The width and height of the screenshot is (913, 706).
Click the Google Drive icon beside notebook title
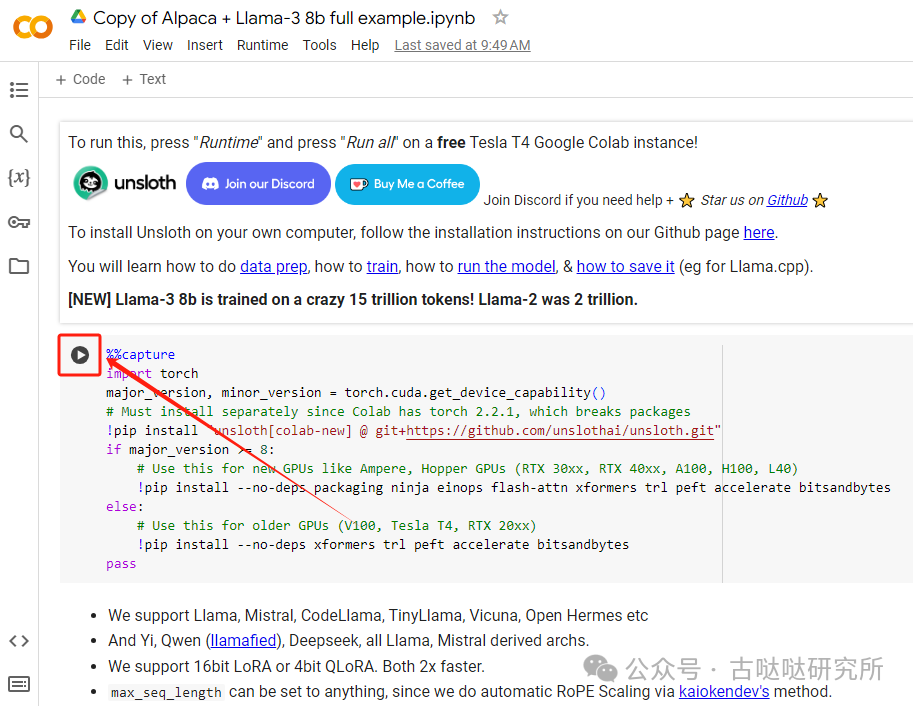79,17
